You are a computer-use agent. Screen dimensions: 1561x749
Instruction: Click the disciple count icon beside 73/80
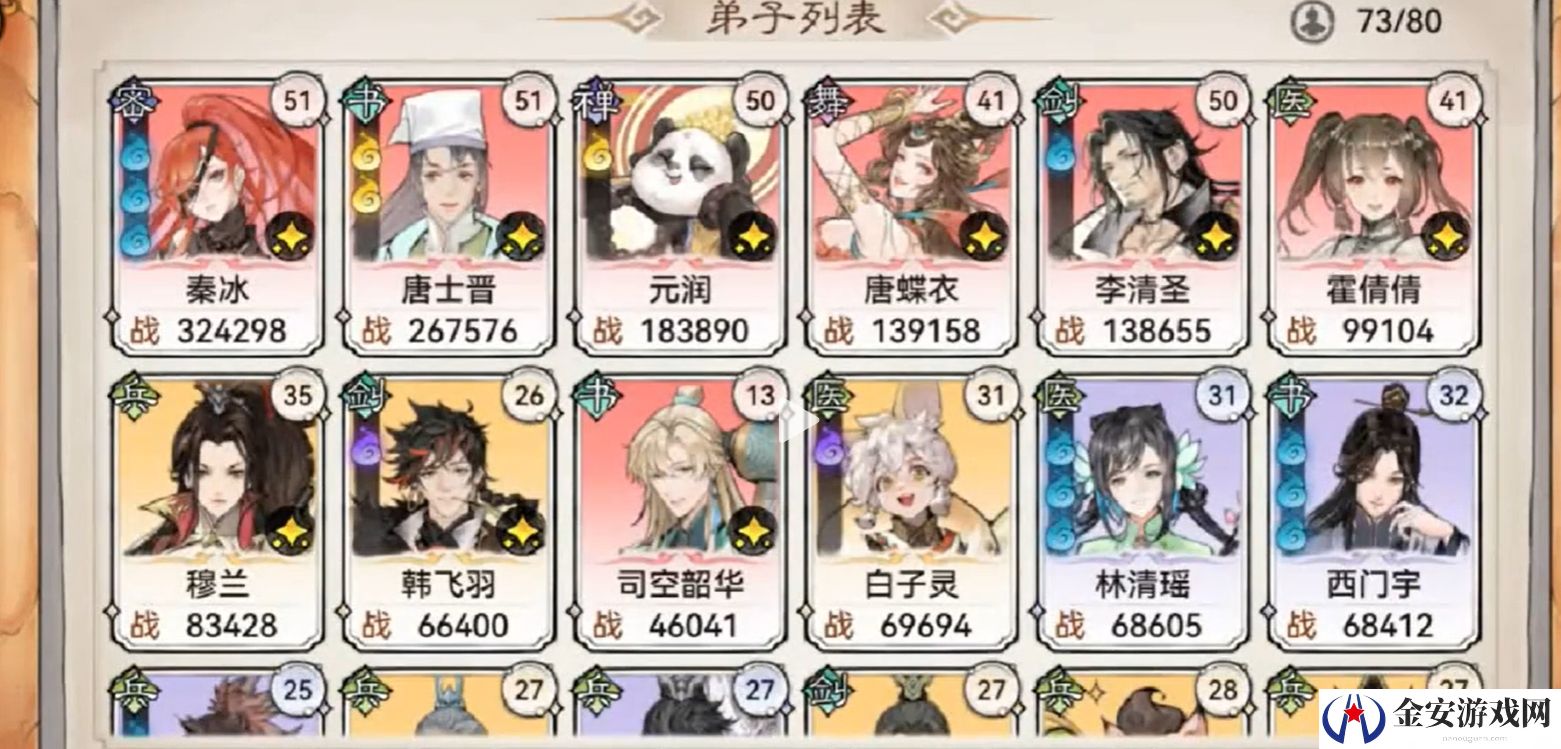tap(1311, 21)
